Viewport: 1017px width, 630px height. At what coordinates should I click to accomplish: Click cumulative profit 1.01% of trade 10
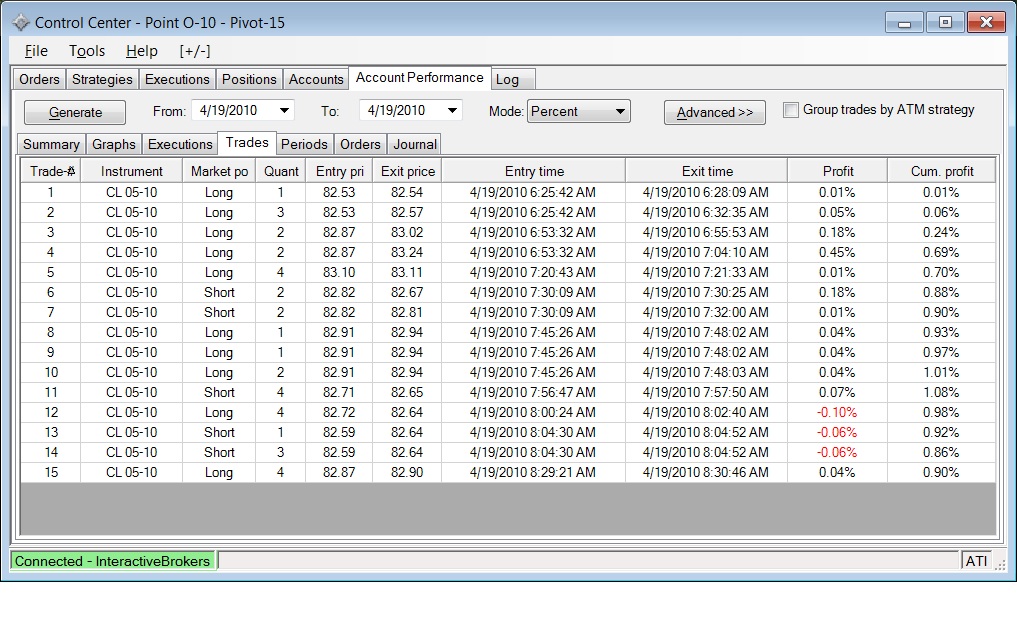(941, 372)
